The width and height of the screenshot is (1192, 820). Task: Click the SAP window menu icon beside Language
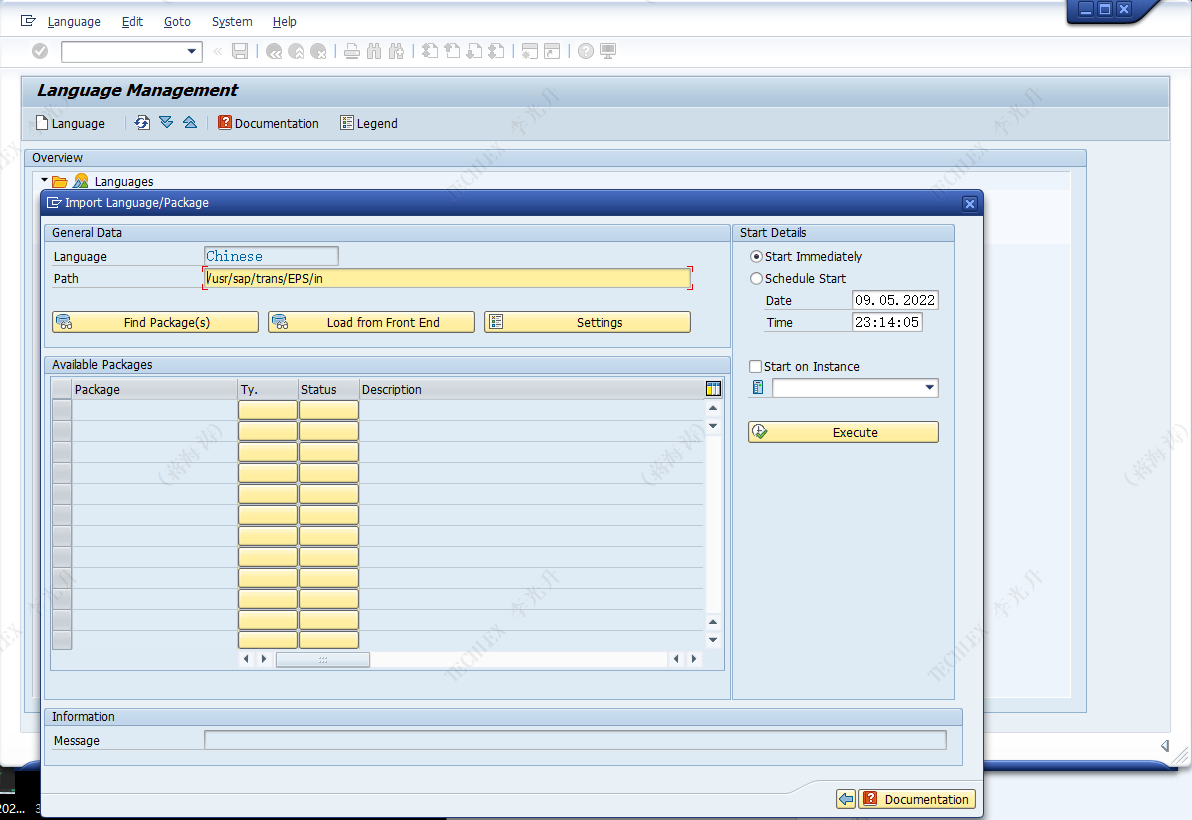(28, 21)
